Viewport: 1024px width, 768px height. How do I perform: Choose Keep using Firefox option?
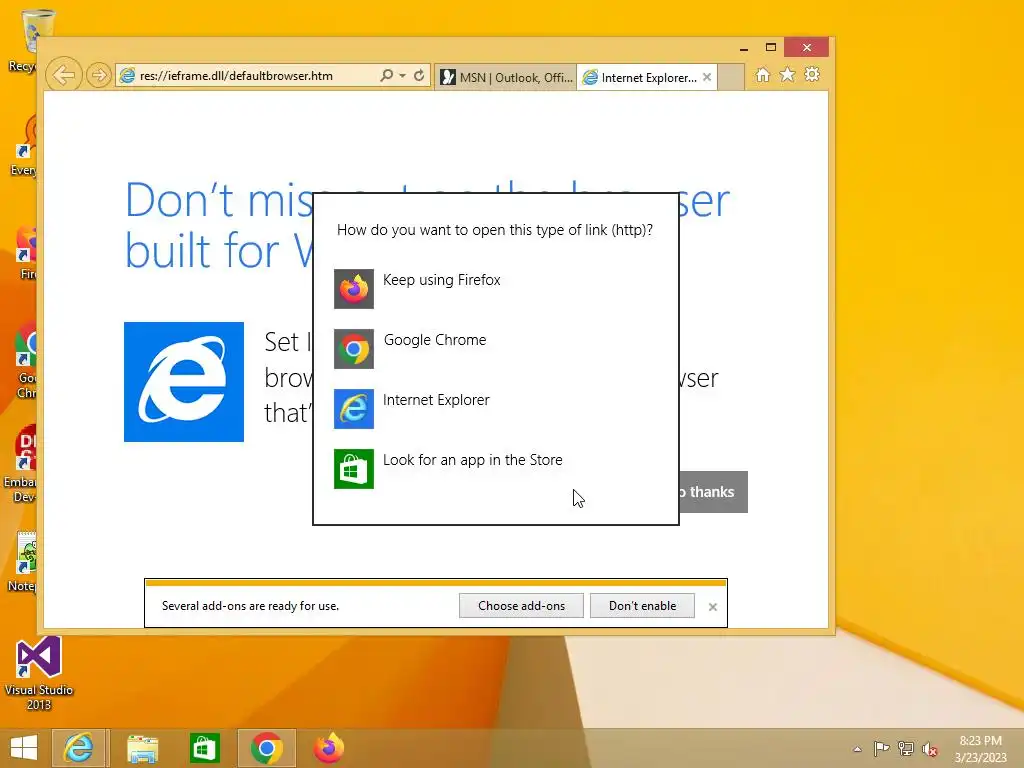[x=496, y=288]
